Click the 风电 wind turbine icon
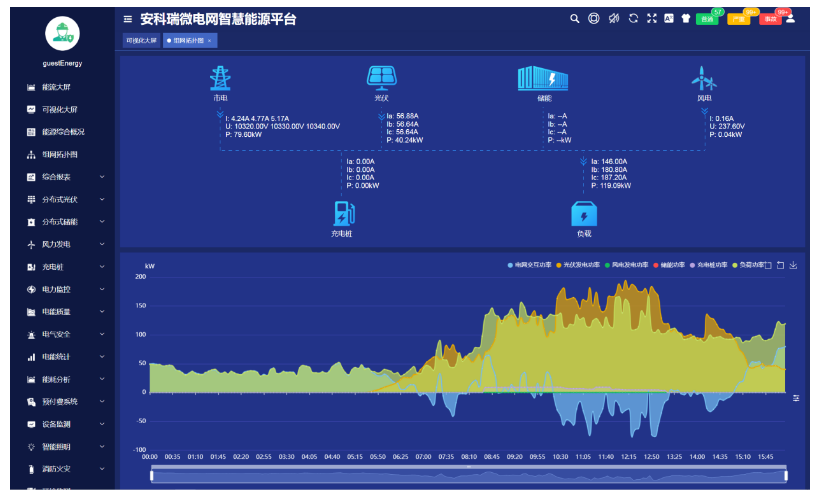 tap(704, 79)
